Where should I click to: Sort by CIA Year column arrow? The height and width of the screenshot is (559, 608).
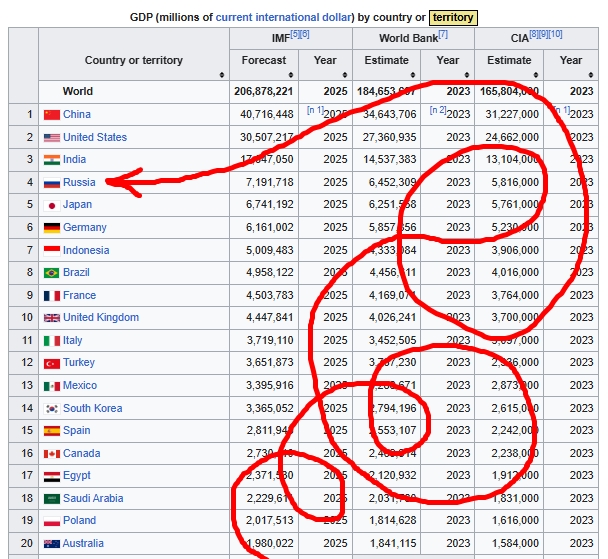coord(591,74)
